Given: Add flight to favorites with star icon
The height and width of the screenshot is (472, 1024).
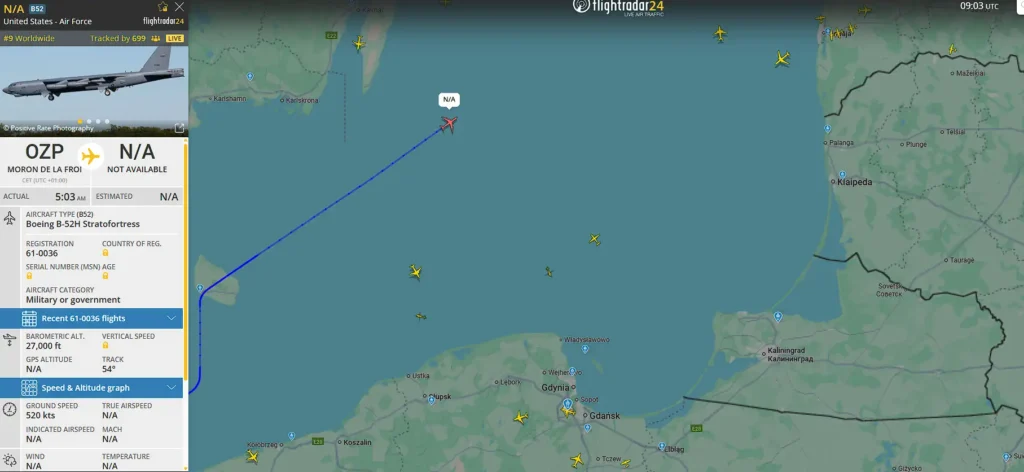Looking at the screenshot, I should coord(163,7).
